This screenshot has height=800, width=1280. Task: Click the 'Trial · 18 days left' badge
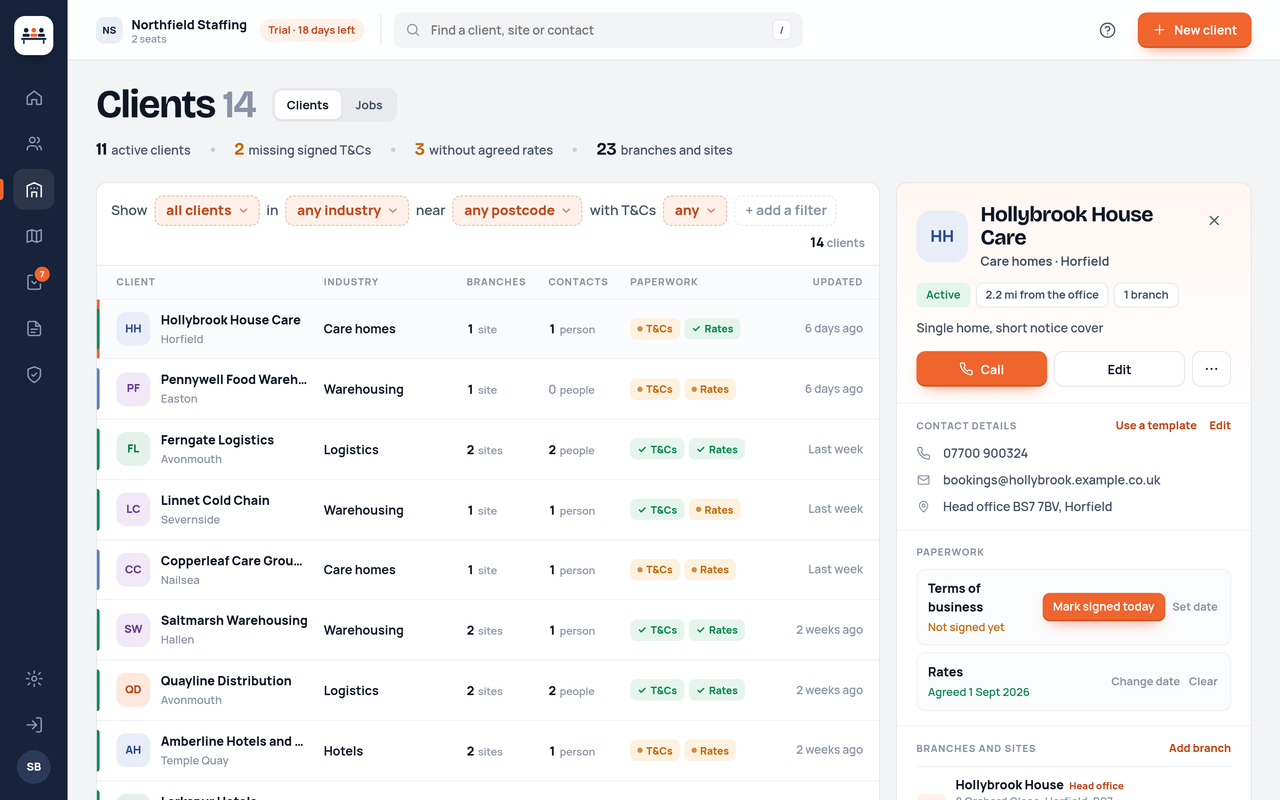pyautogui.click(x=311, y=30)
